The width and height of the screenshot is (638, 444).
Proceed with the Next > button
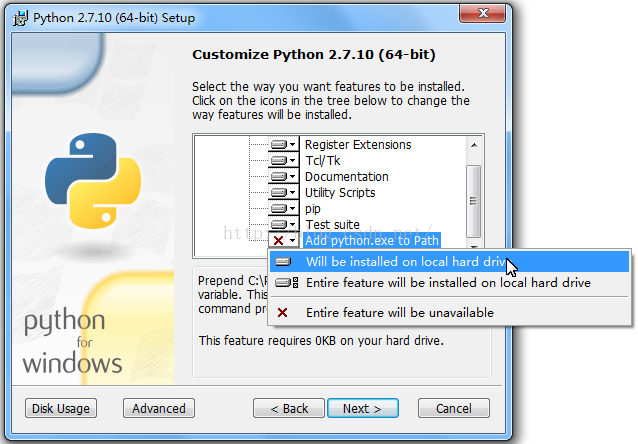pos(363,408)
